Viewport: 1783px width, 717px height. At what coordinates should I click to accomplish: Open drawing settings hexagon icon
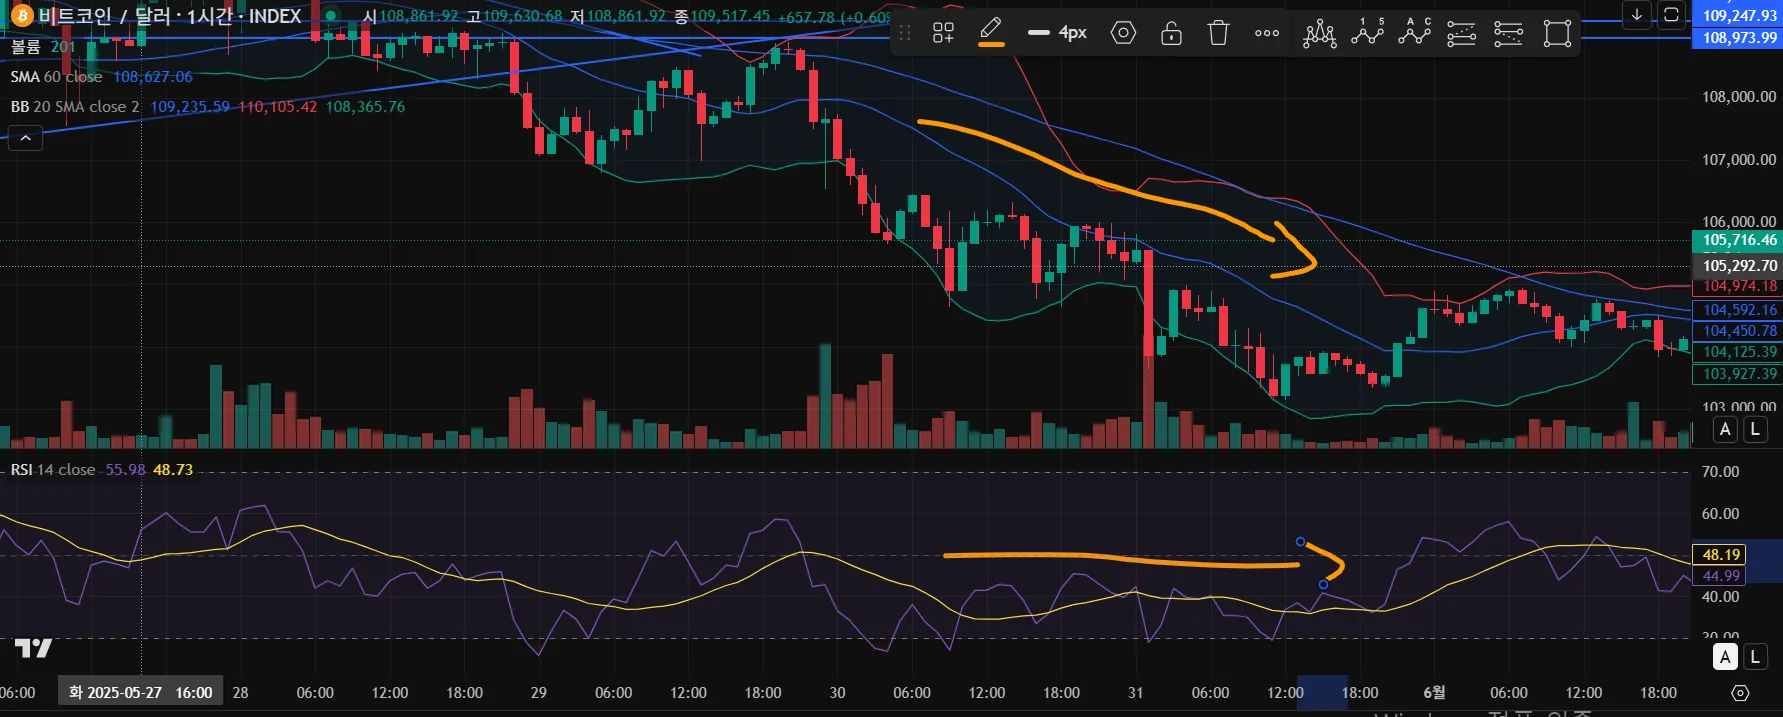click(x=1123, y=33)
